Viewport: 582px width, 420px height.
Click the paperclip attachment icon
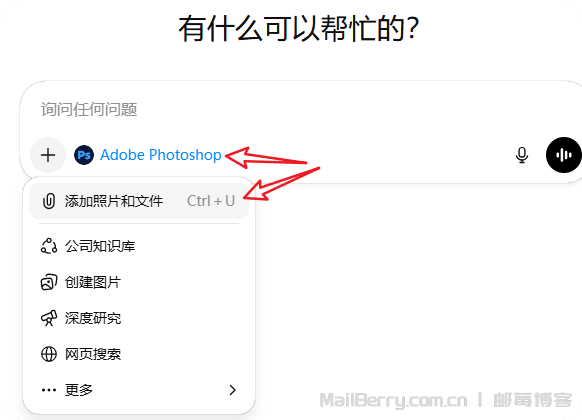[49, 201]
